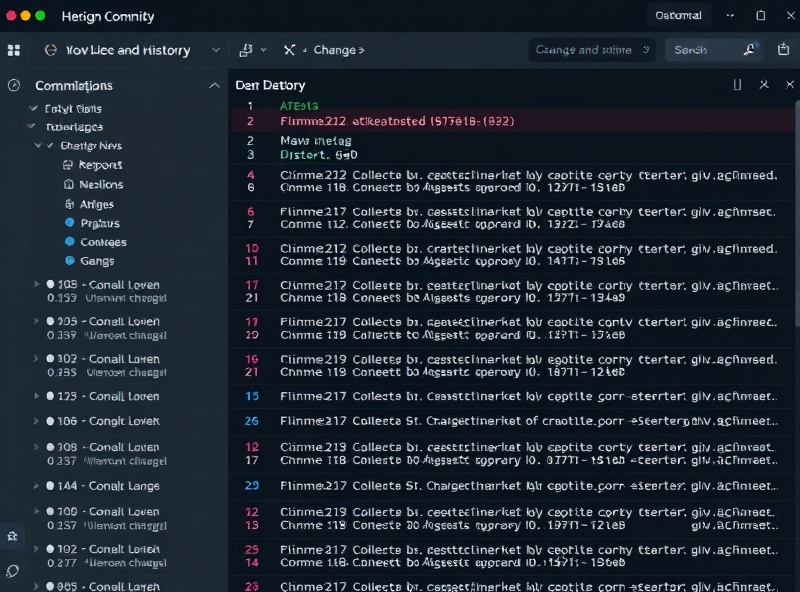Close the Den Detlory panel with X icon
The image size is (800, 592).
[790, 84]
